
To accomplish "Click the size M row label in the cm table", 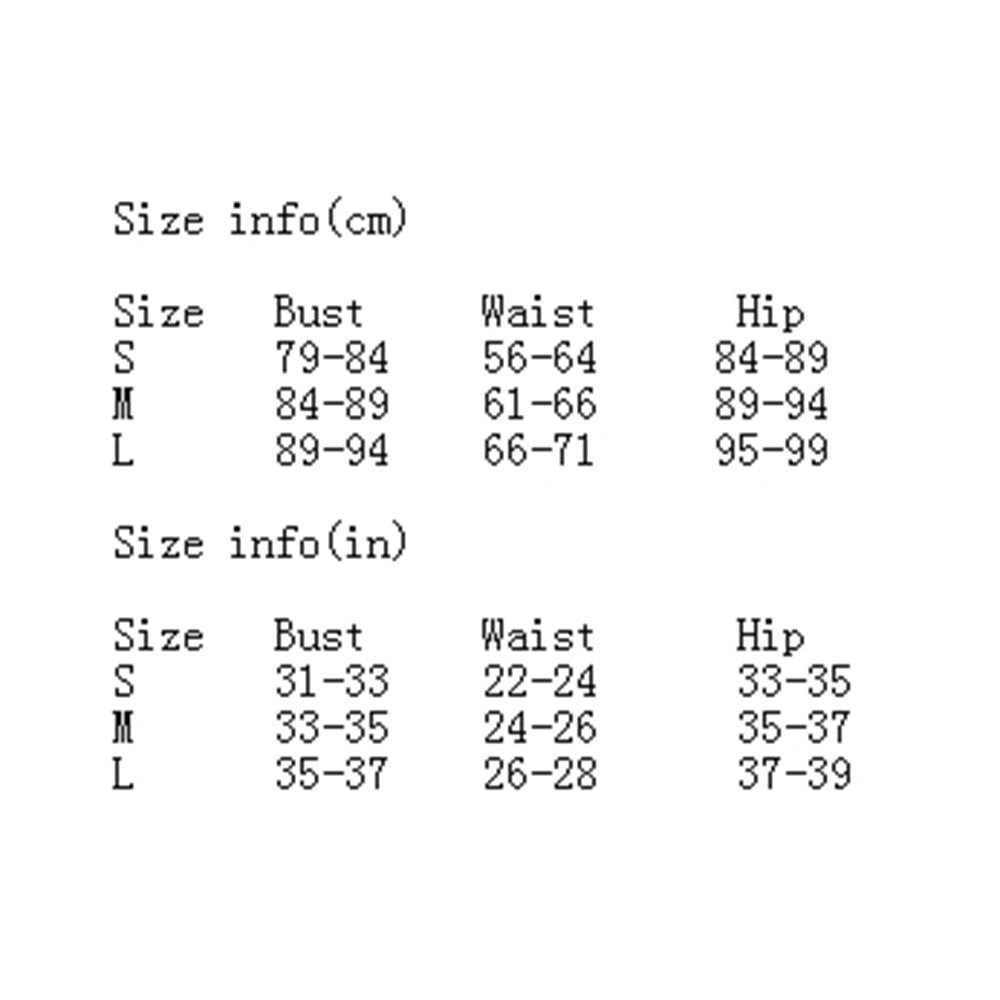I will point(124,404).
